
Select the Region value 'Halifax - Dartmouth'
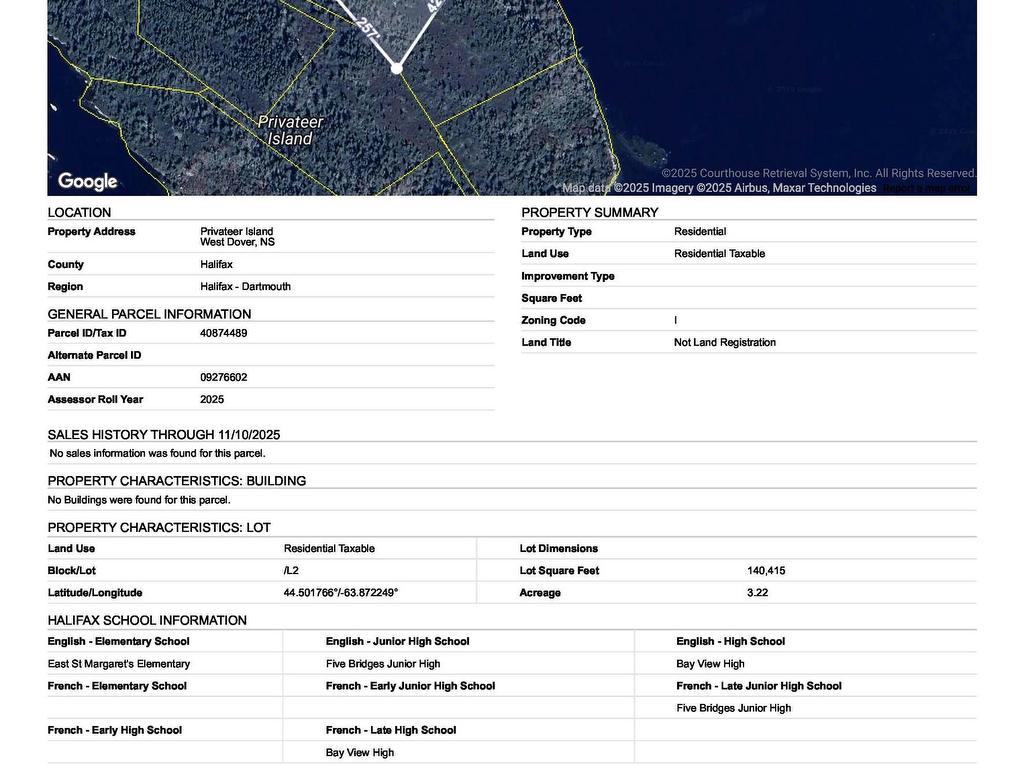tap(246, 287)
